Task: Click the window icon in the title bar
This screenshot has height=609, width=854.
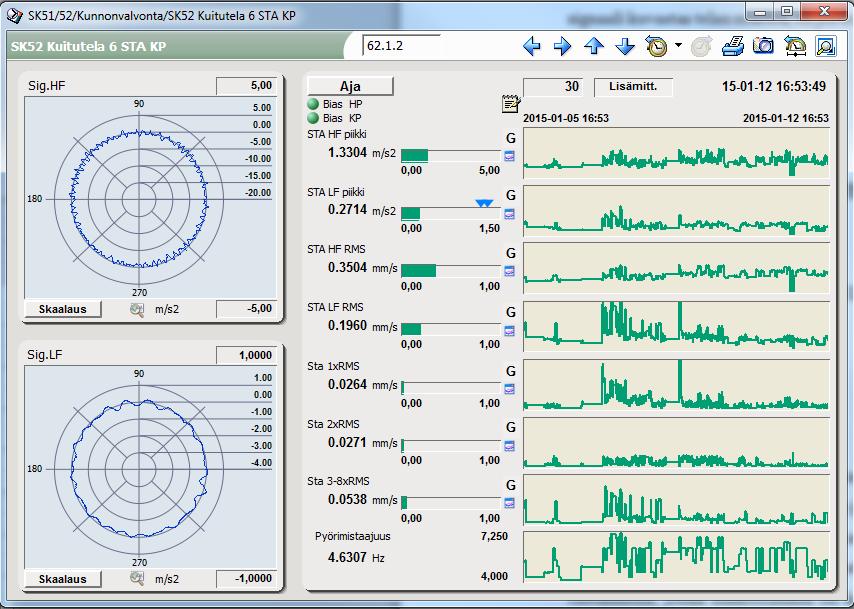Action: (15, 15)
